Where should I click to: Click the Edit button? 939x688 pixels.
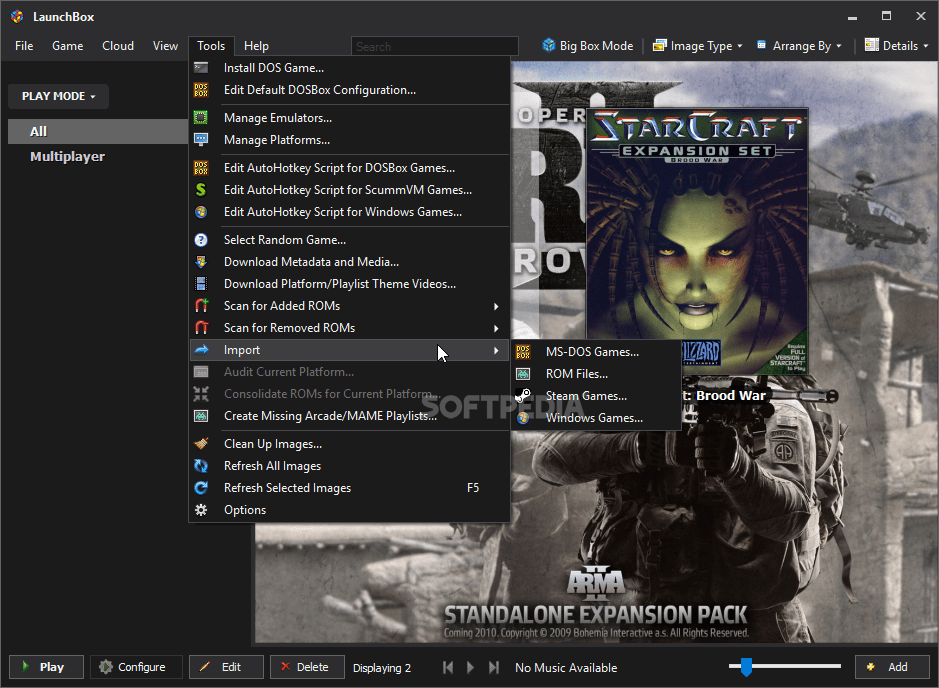tap(226, 667)
